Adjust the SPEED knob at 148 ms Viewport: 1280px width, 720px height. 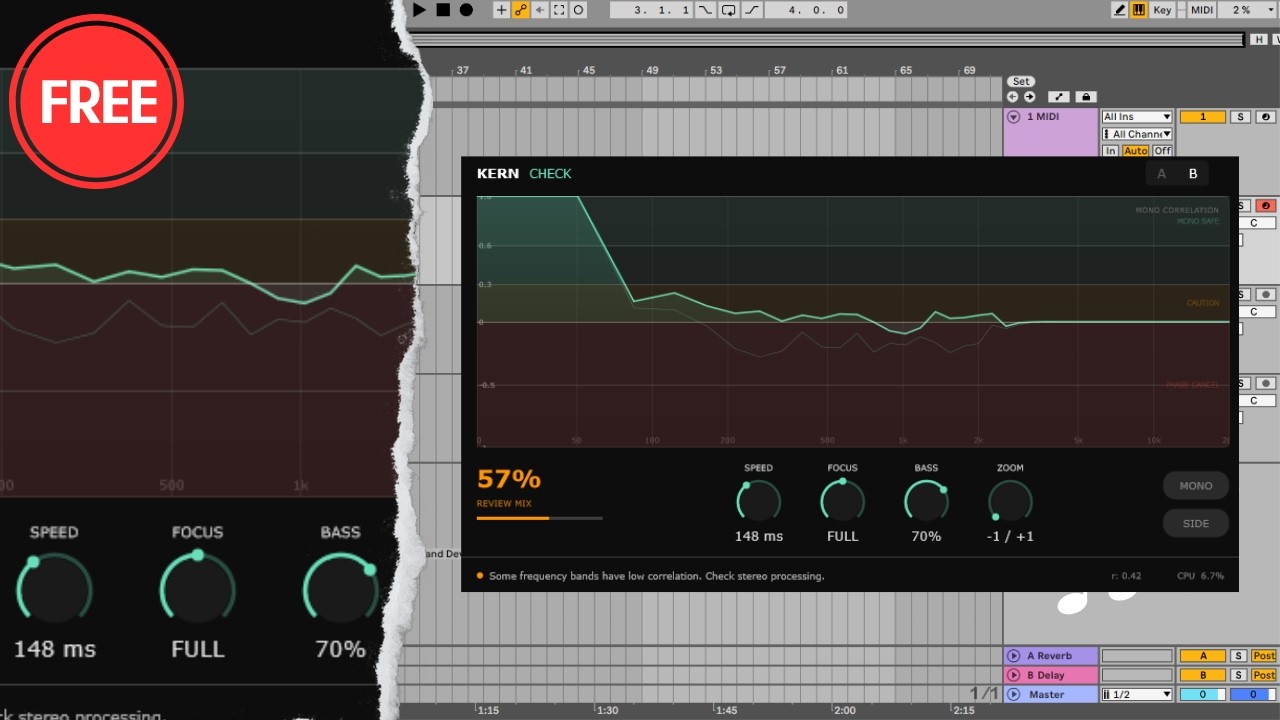[759, 501]
